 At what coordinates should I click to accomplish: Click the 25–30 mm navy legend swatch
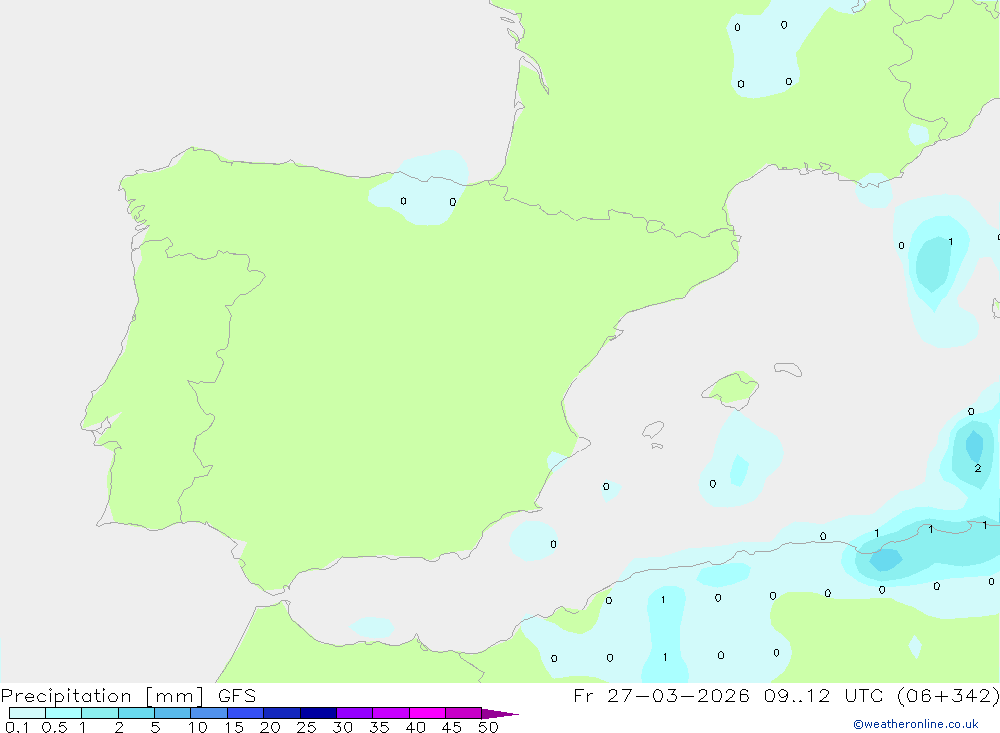tap(318, 713)
